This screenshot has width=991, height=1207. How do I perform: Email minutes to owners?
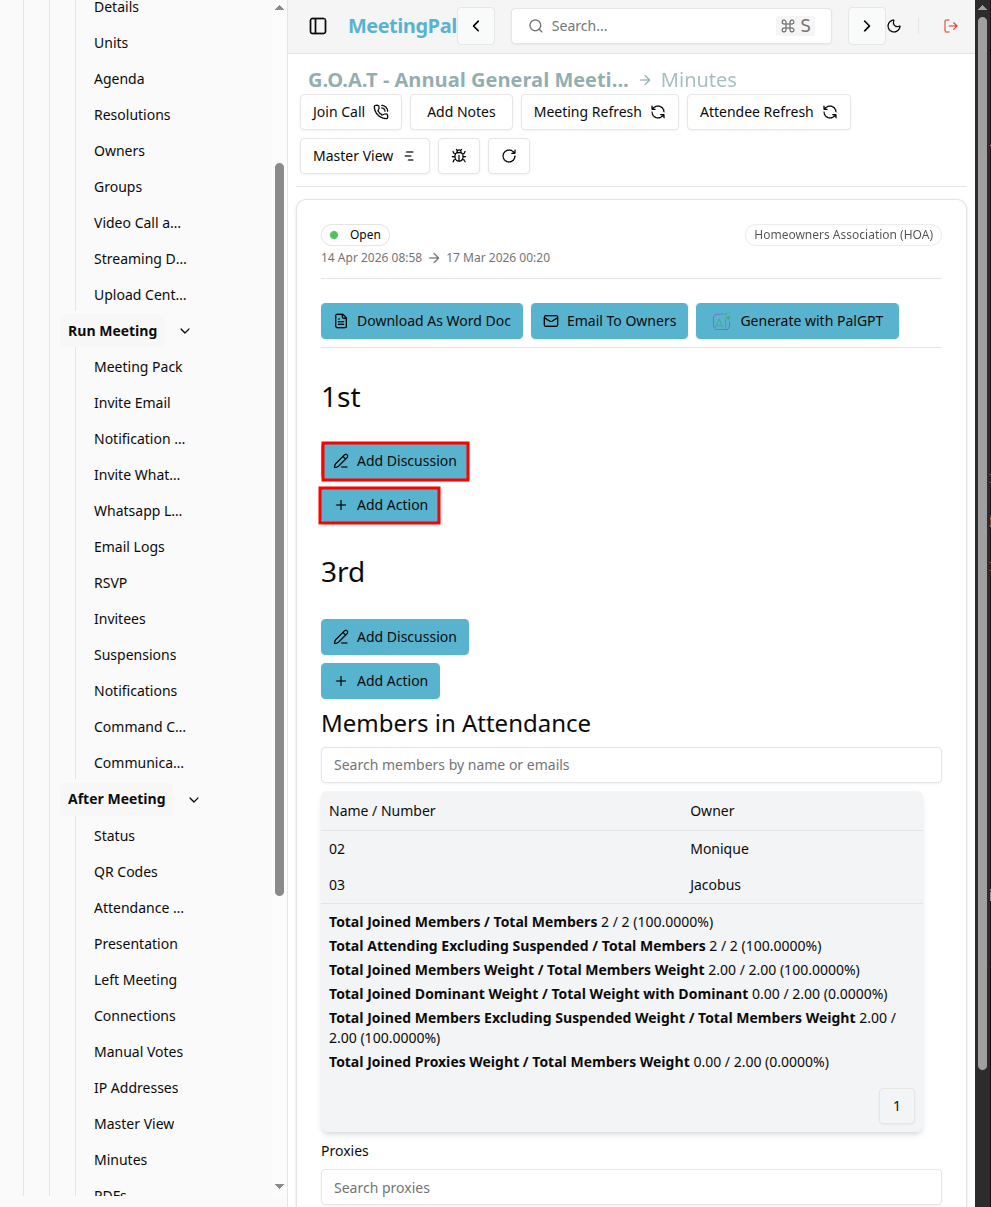pos(609,321)
